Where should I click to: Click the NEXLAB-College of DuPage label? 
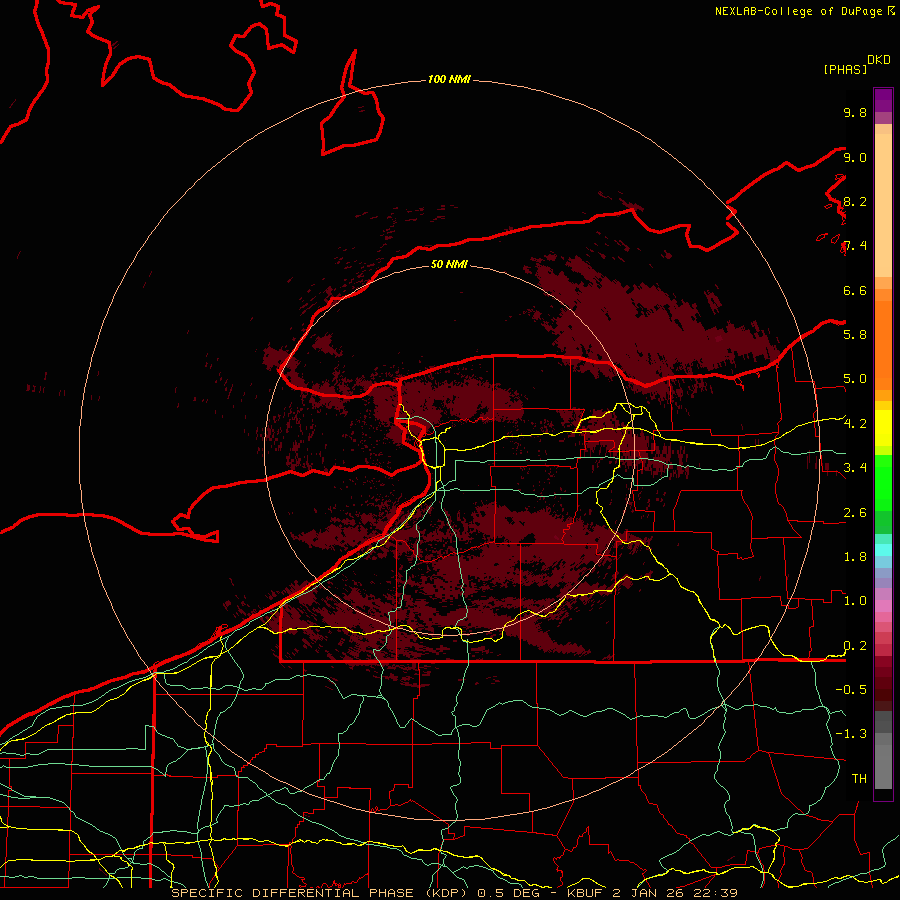(798, 11)
